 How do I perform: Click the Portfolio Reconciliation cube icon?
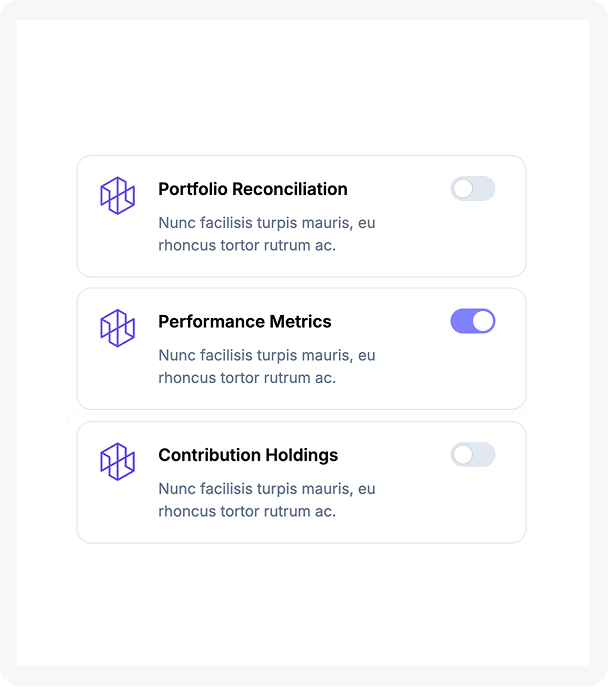point(117,195)
